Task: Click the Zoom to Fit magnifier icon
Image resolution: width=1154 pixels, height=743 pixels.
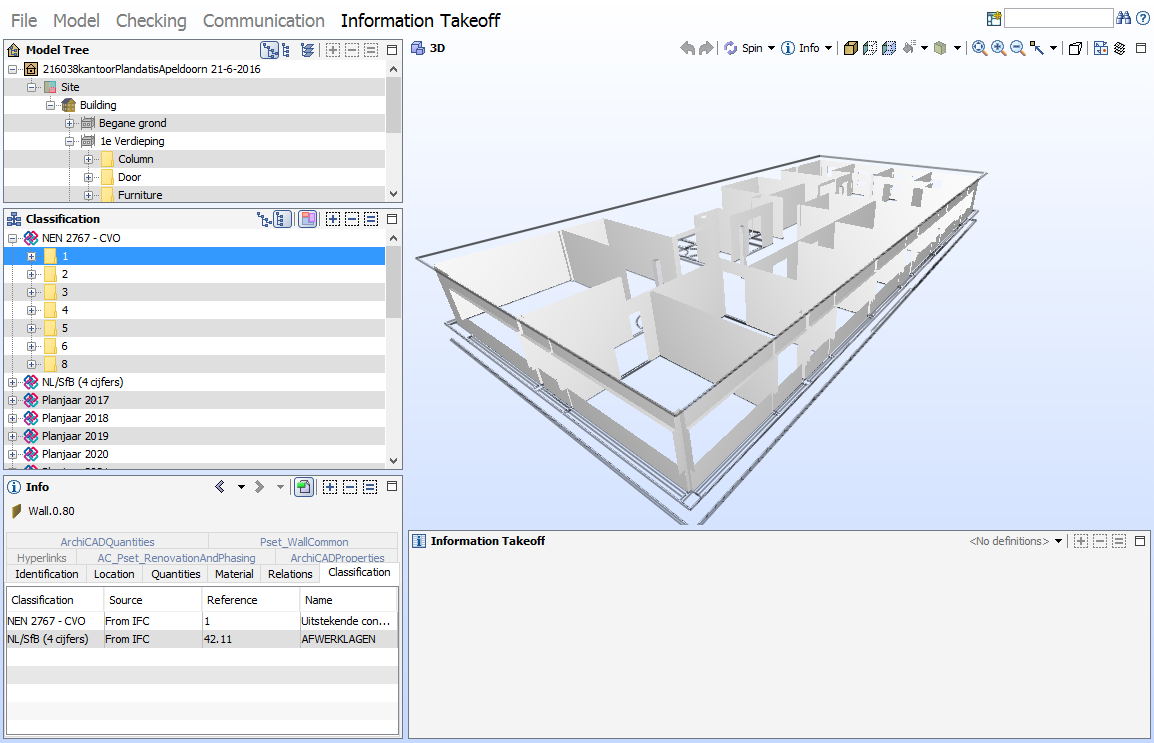Action: point(979,48)
